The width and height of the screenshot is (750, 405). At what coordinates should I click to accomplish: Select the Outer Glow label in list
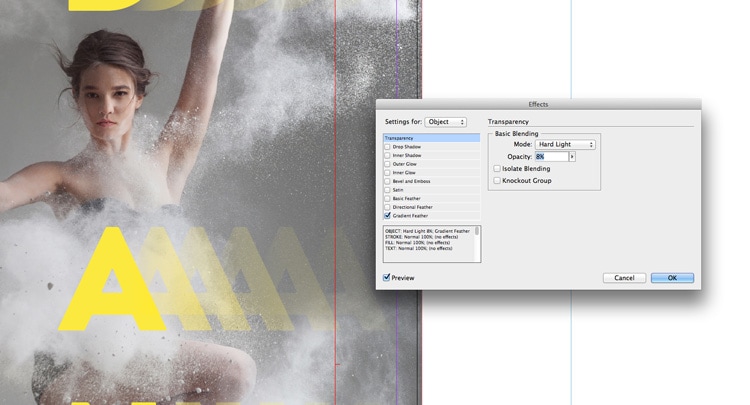(405, 164)
